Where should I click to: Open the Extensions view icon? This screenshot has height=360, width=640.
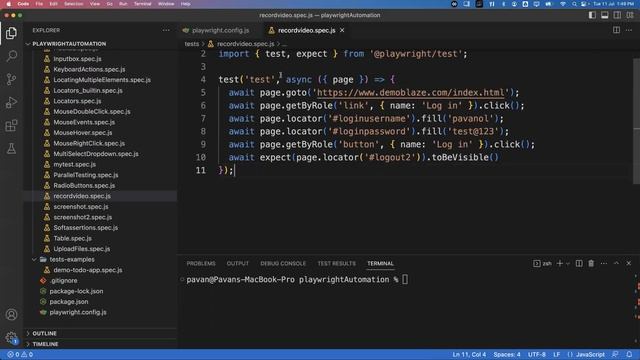(11, 125)
